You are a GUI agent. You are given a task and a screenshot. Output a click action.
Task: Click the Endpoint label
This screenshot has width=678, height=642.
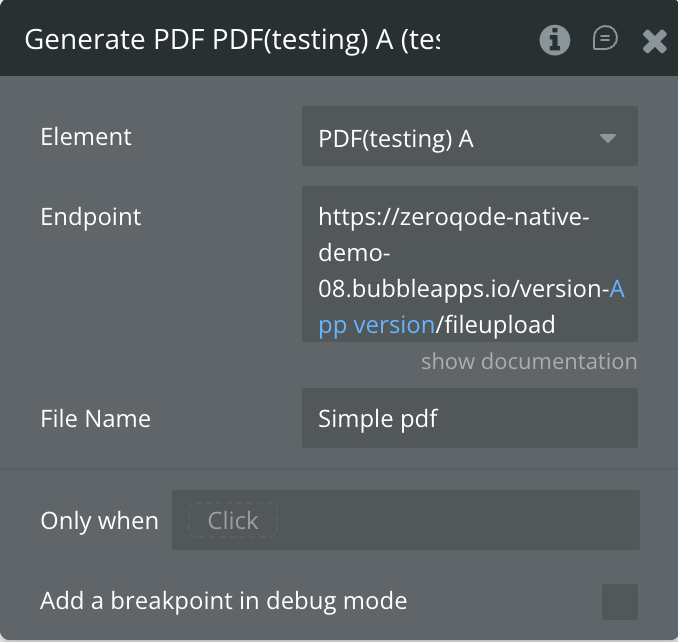point(91,217)
